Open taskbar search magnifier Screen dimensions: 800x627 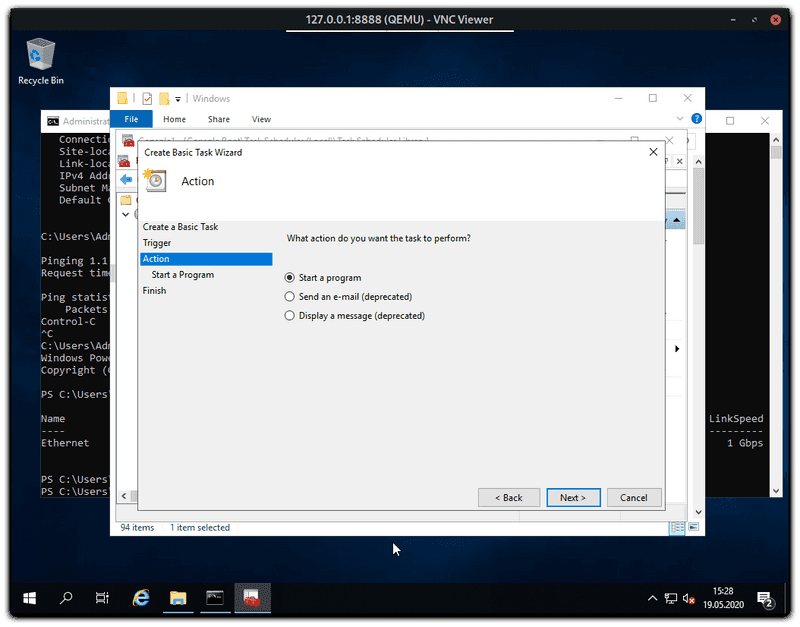66,598
